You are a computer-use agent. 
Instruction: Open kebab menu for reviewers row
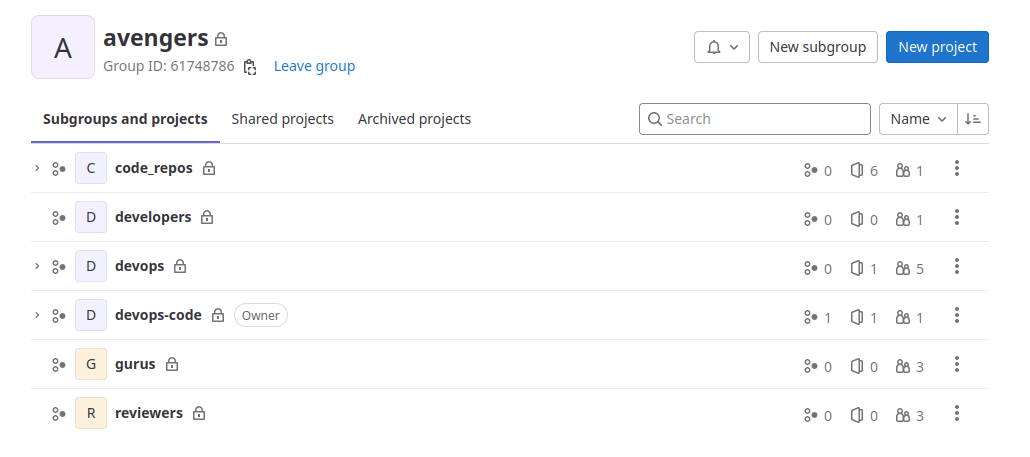coord(957,414)
